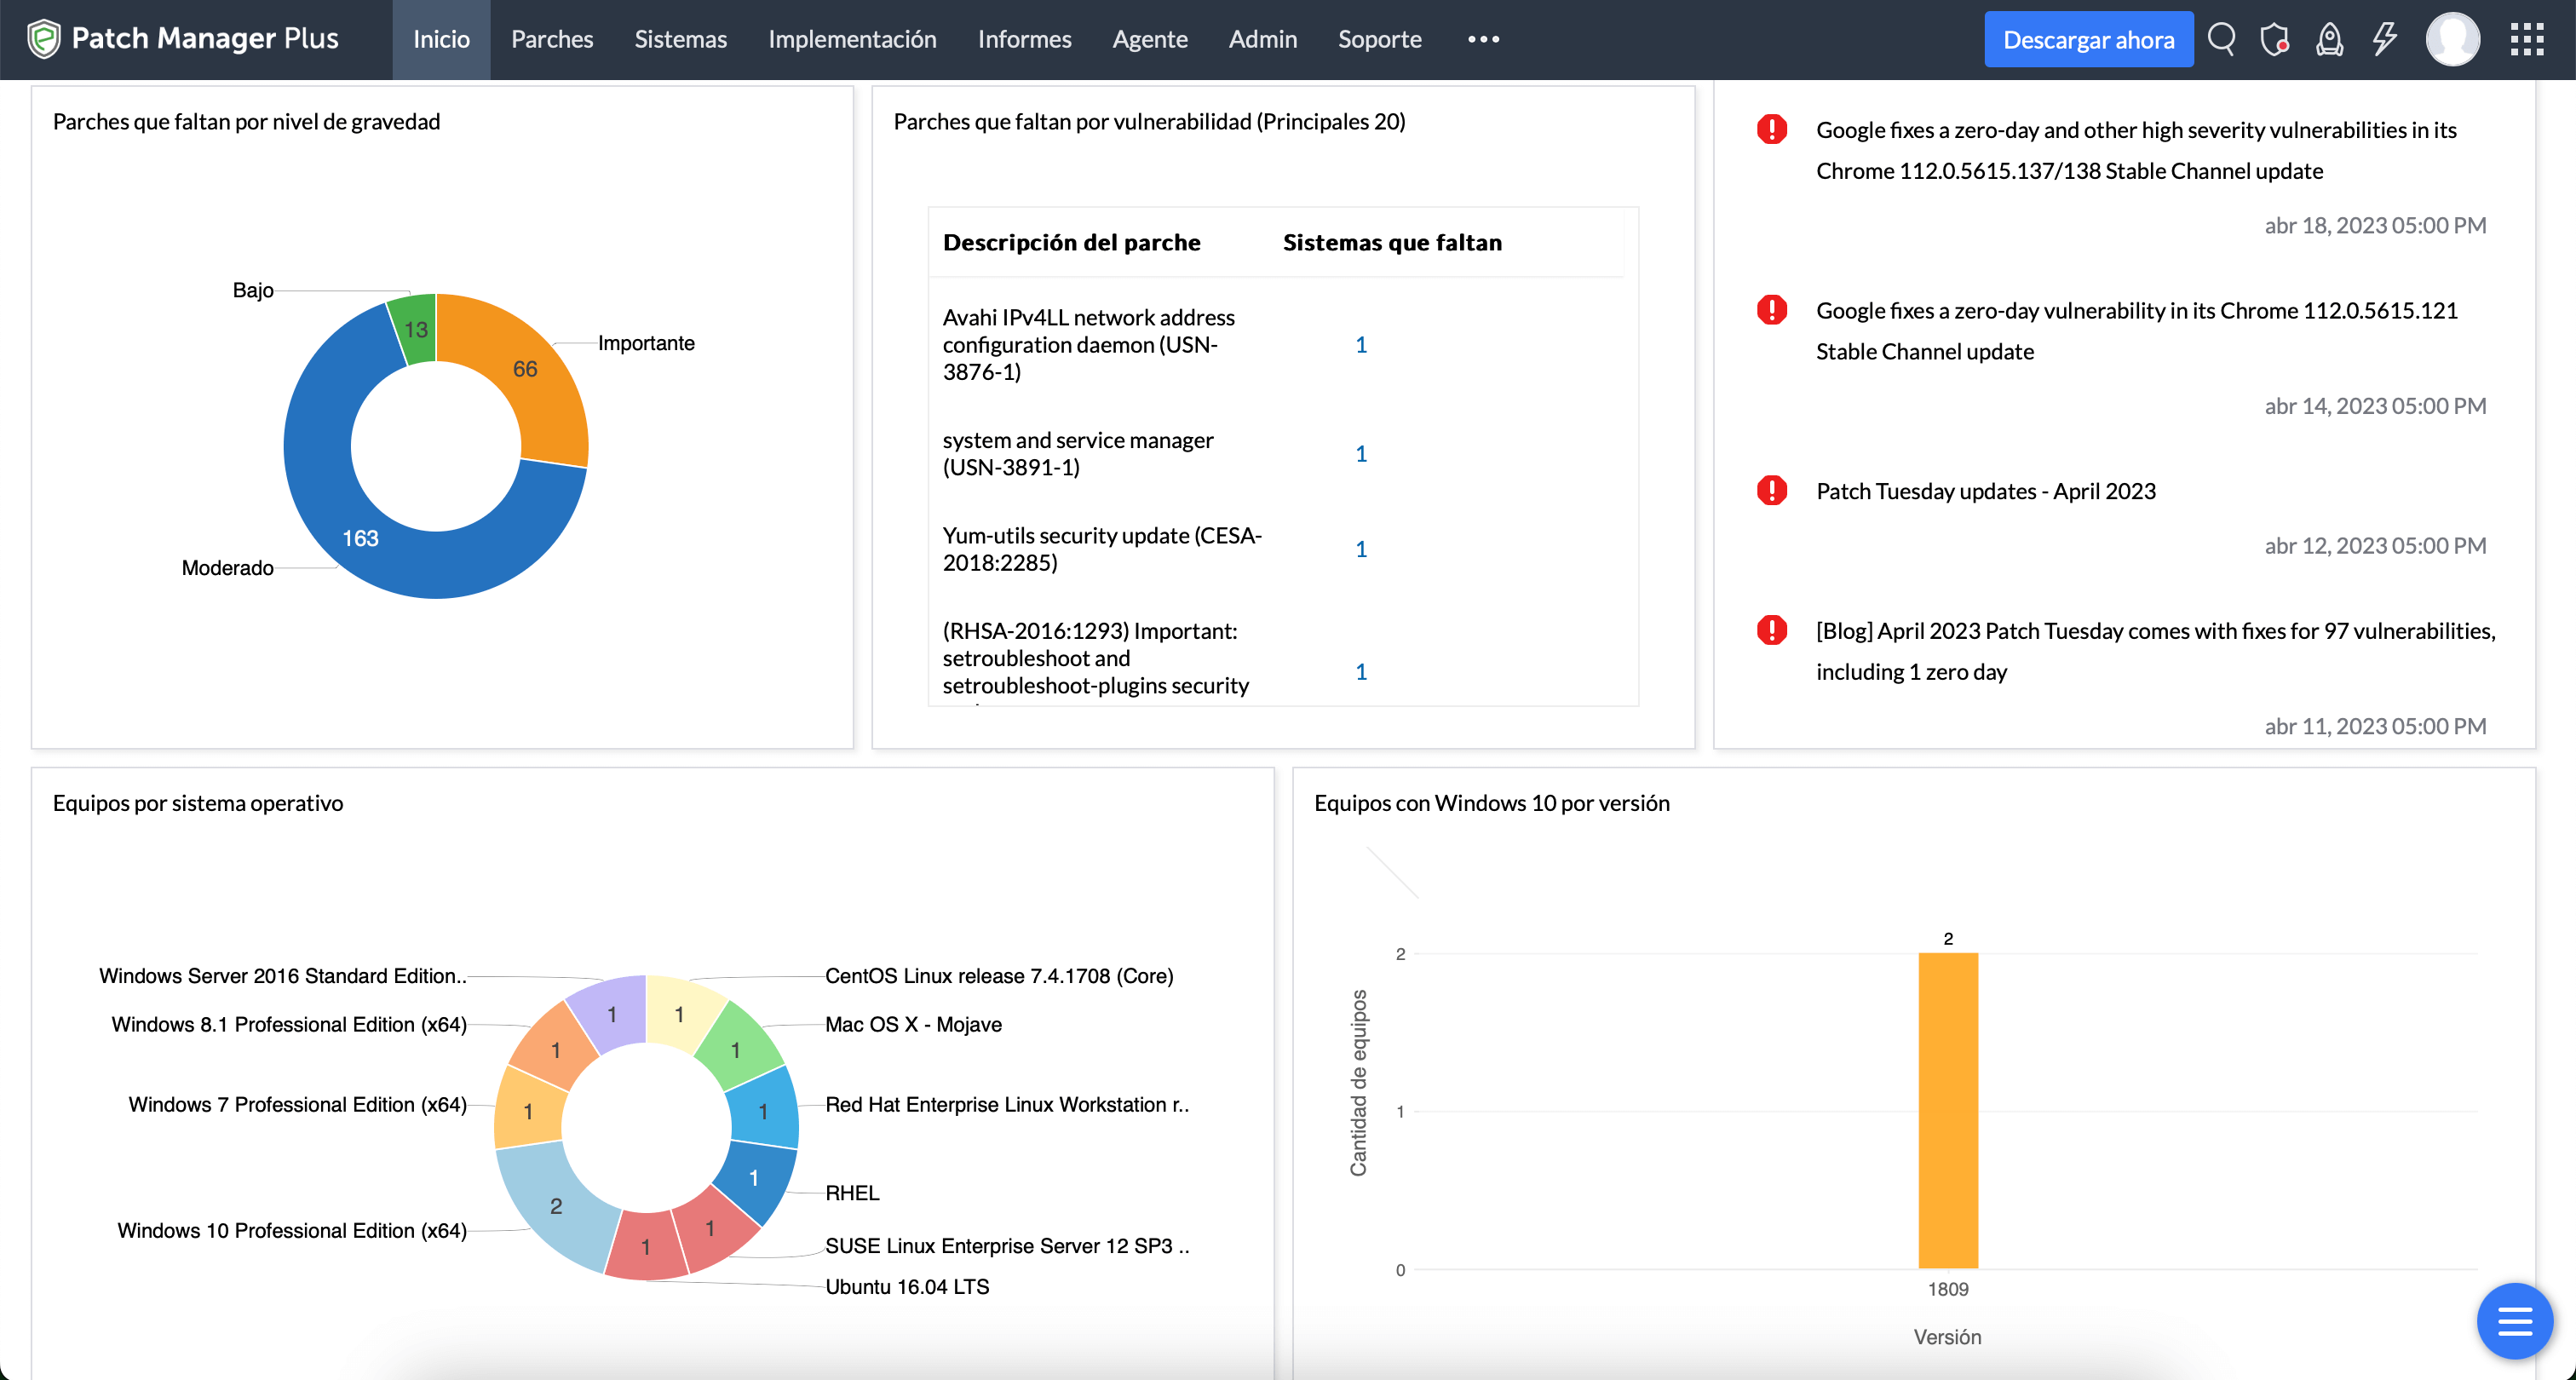The height and width of the screenshot is (1380, 2576).
Task: Click SUSE Linux Enterprise Server 12 SP3 label
Action: (x=1007, y=1246)
